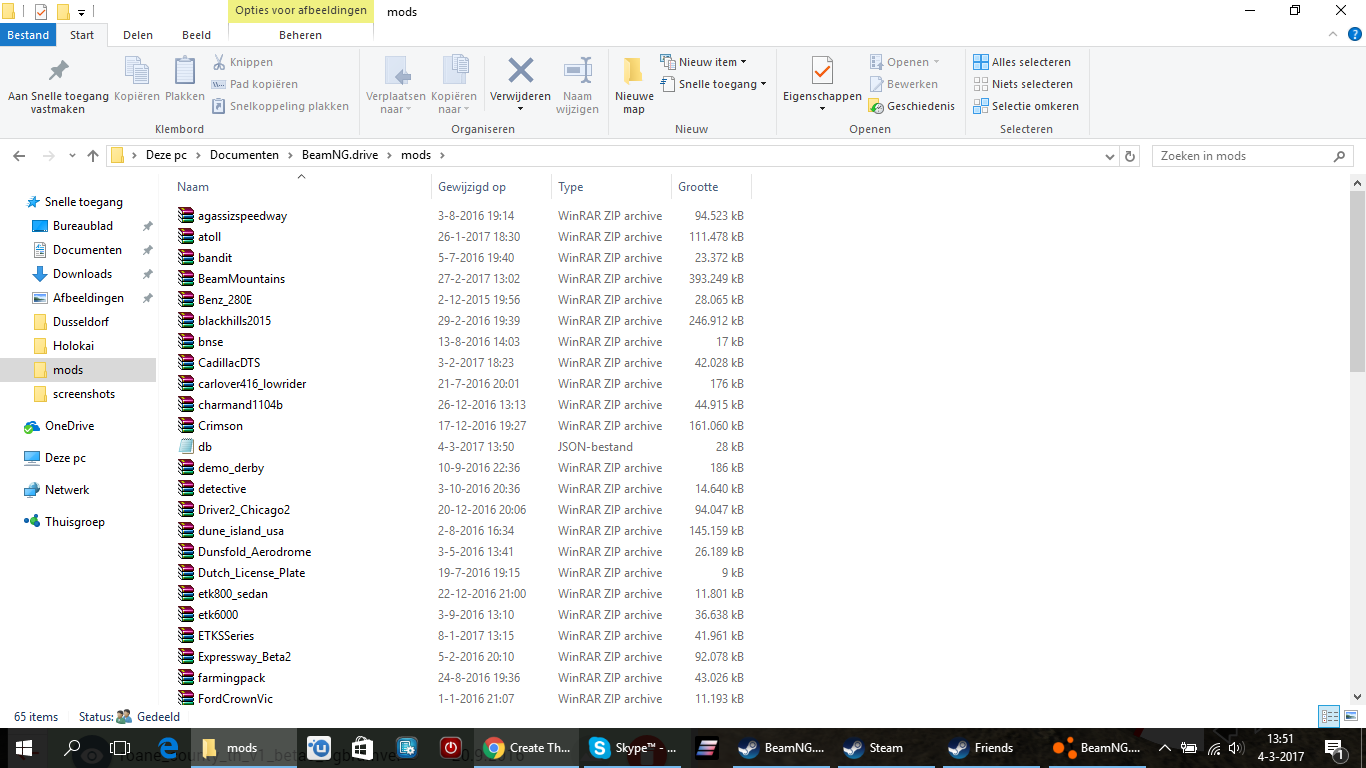Viewport: 1366px width, 768px height.
Task: Open Windows Start menu
Action: [x=24, y=748]
